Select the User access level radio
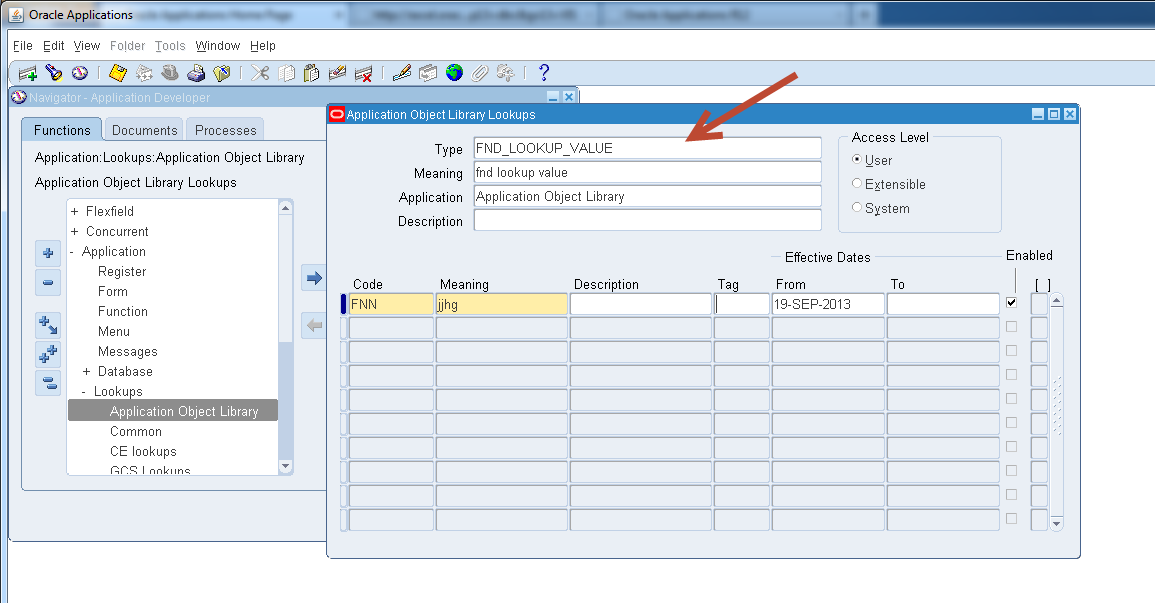This screenshot has width=1155, height=603. 857,159
